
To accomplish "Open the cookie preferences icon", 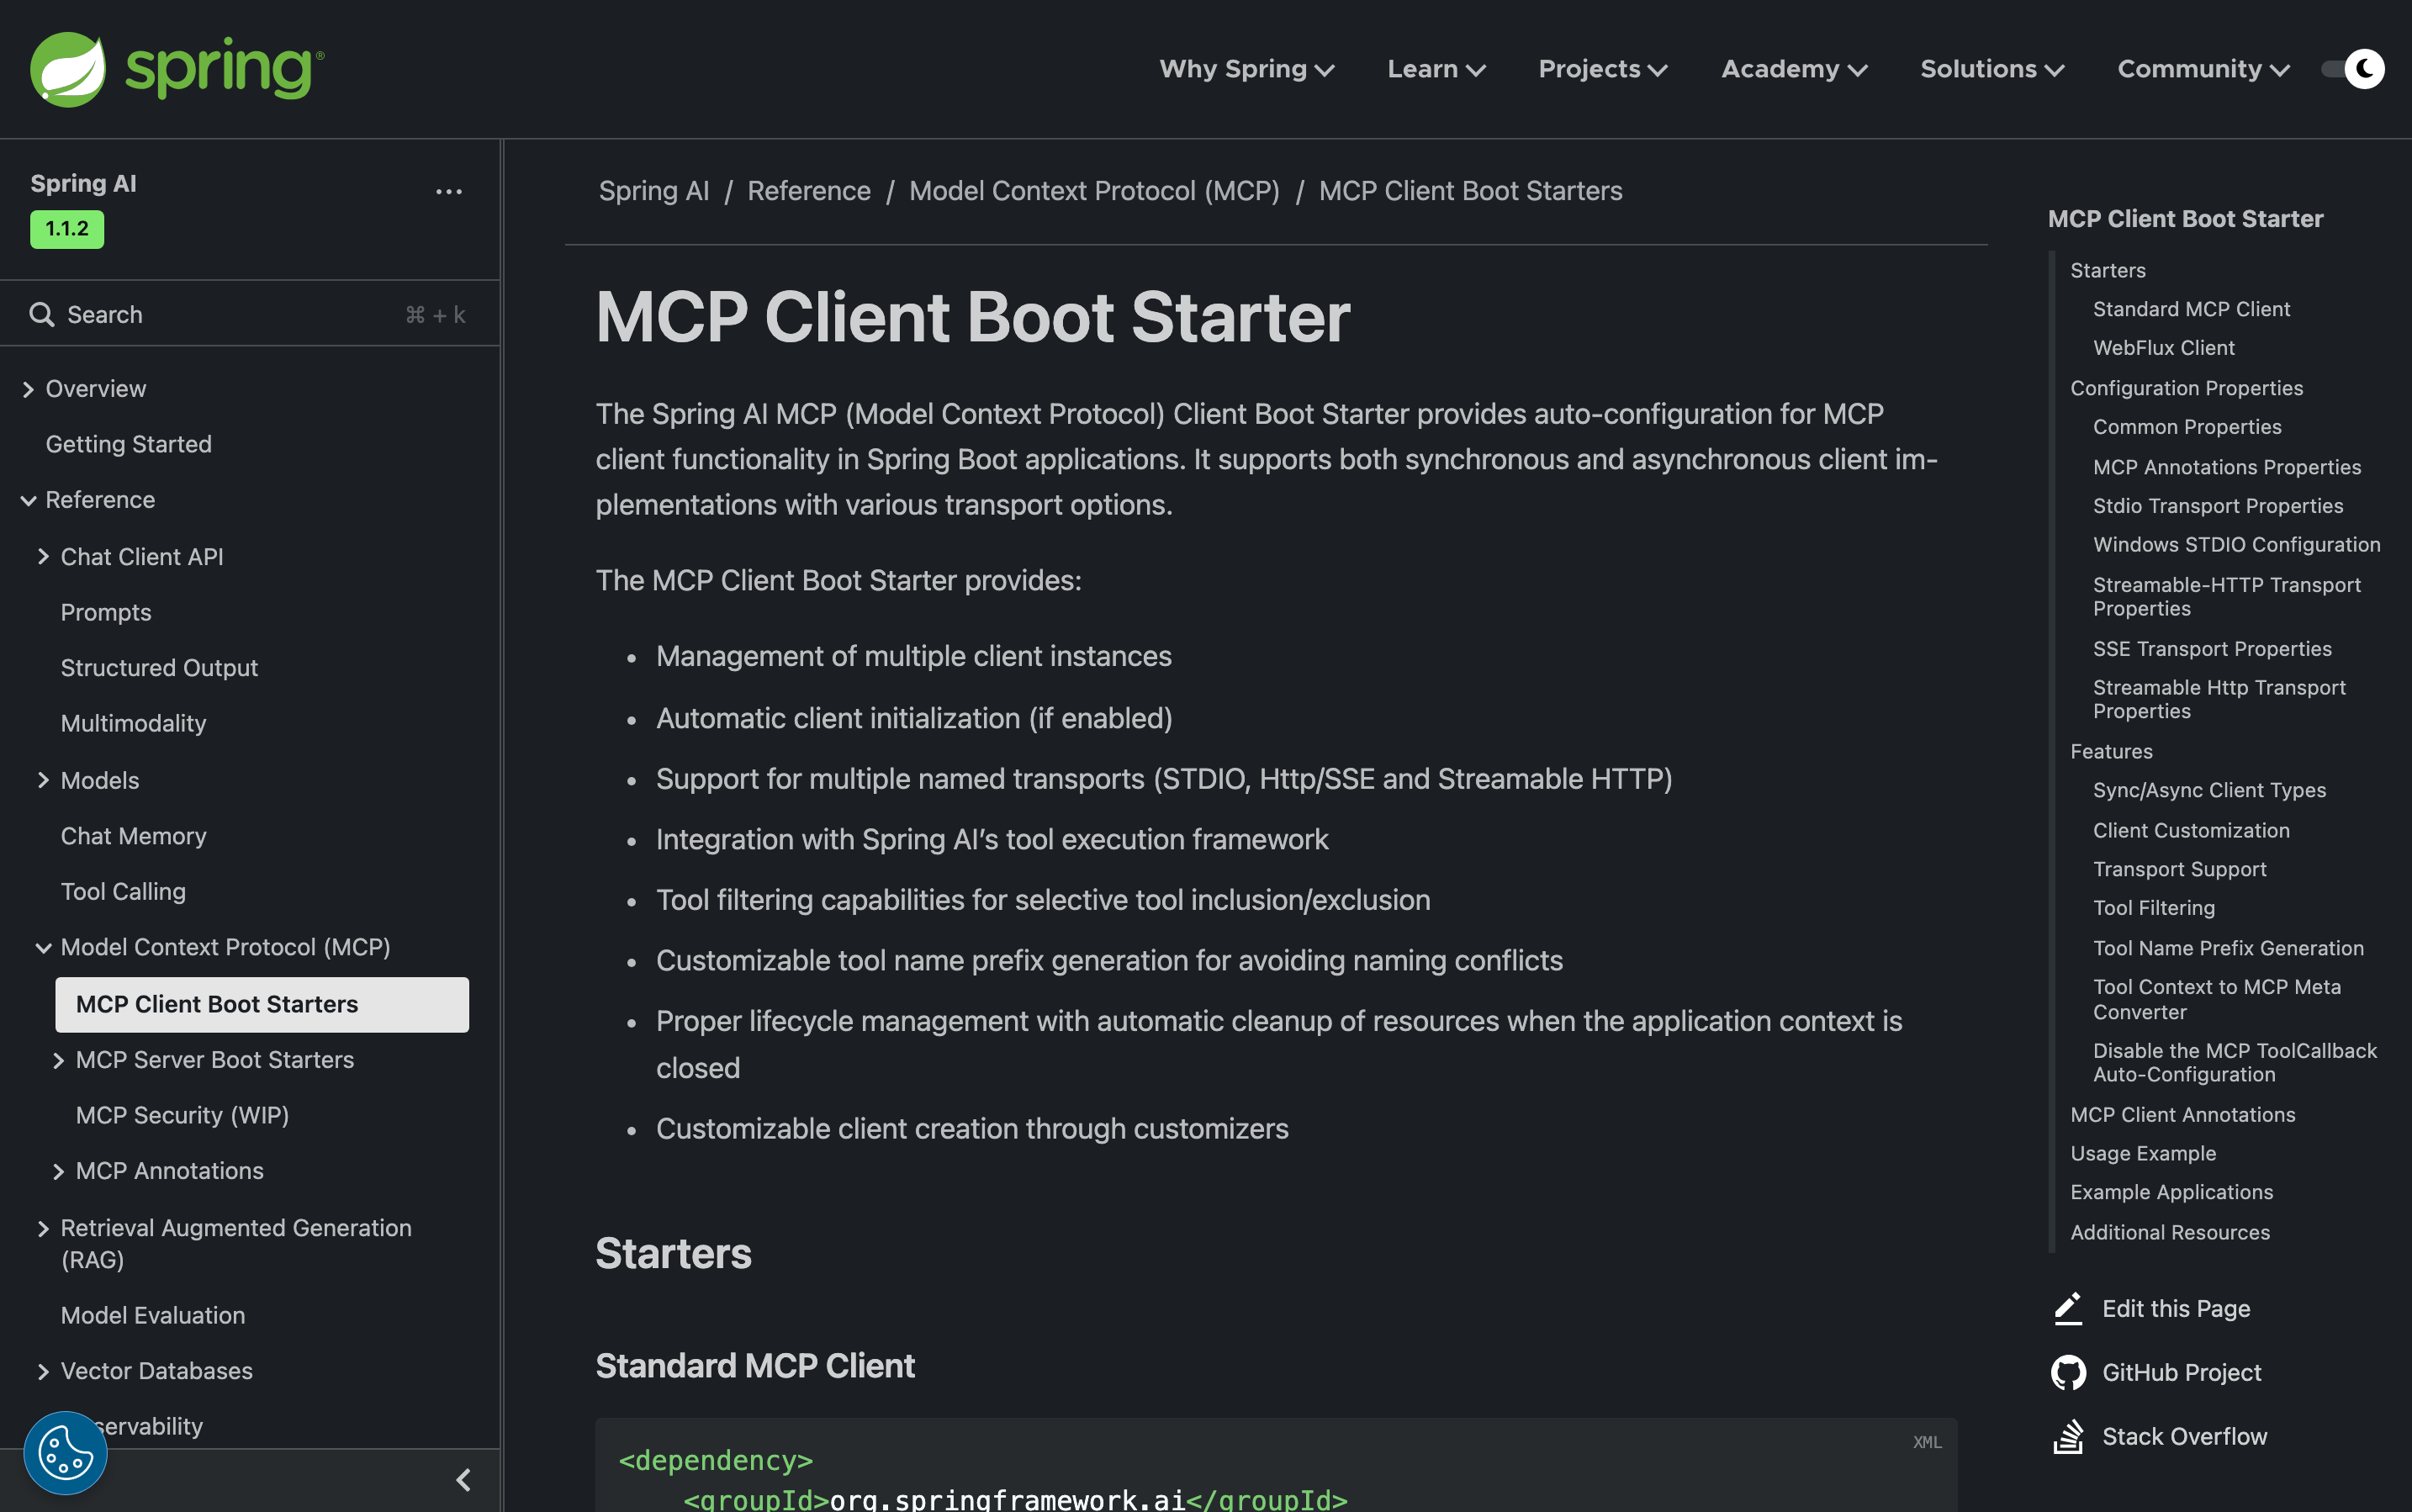I will (x=65, y=1452).
